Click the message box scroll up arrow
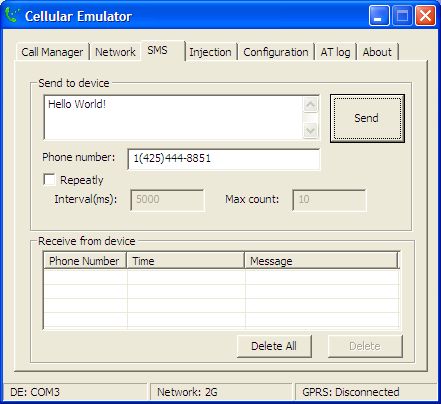The height and width of the screenshot is (404, 441). 311,105
